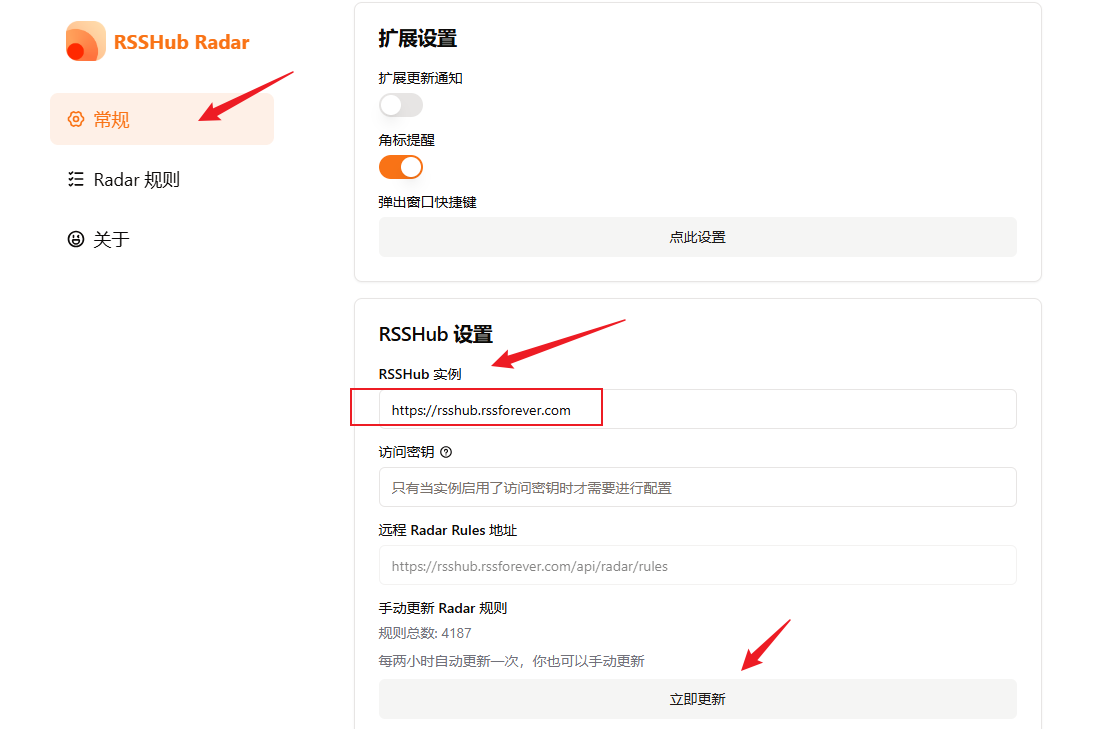This screenshot has width=1094, height=729.
Task: Enable the 扩展更新通知 switch
Action: coord(401,105)
